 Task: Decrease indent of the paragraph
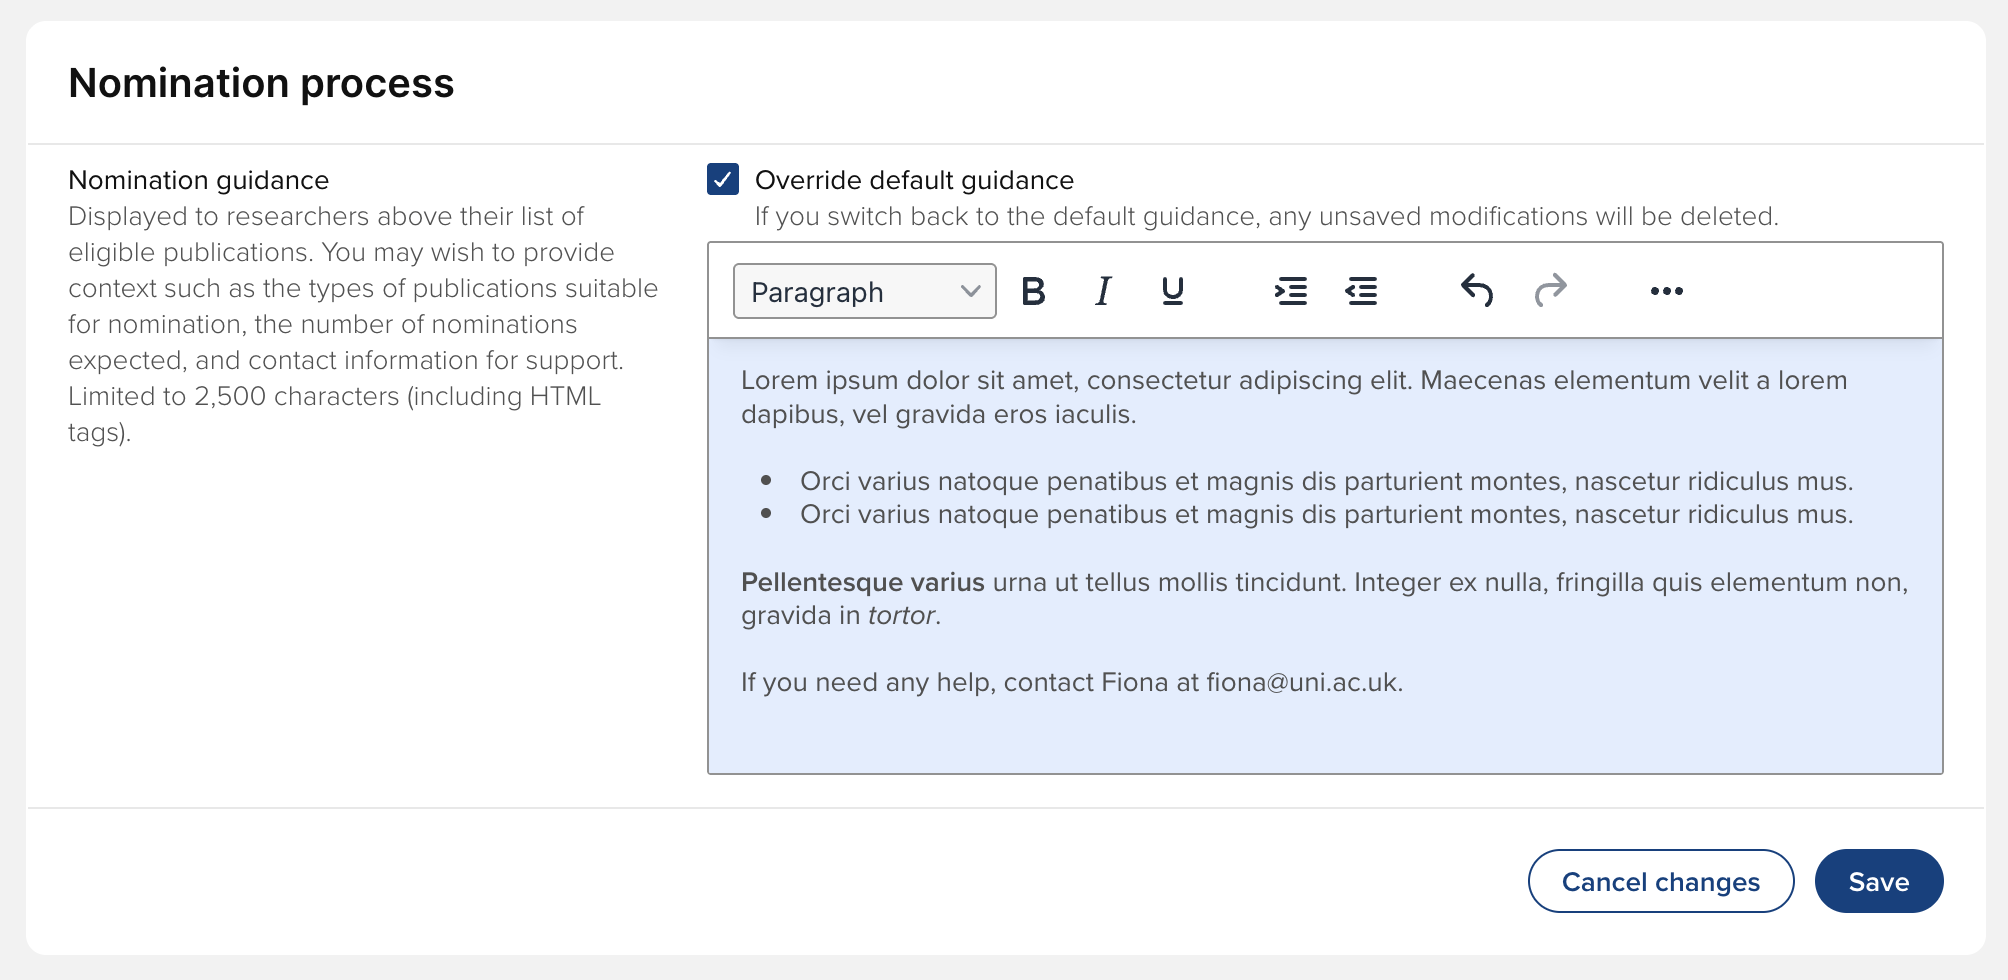click(1361, 291)
